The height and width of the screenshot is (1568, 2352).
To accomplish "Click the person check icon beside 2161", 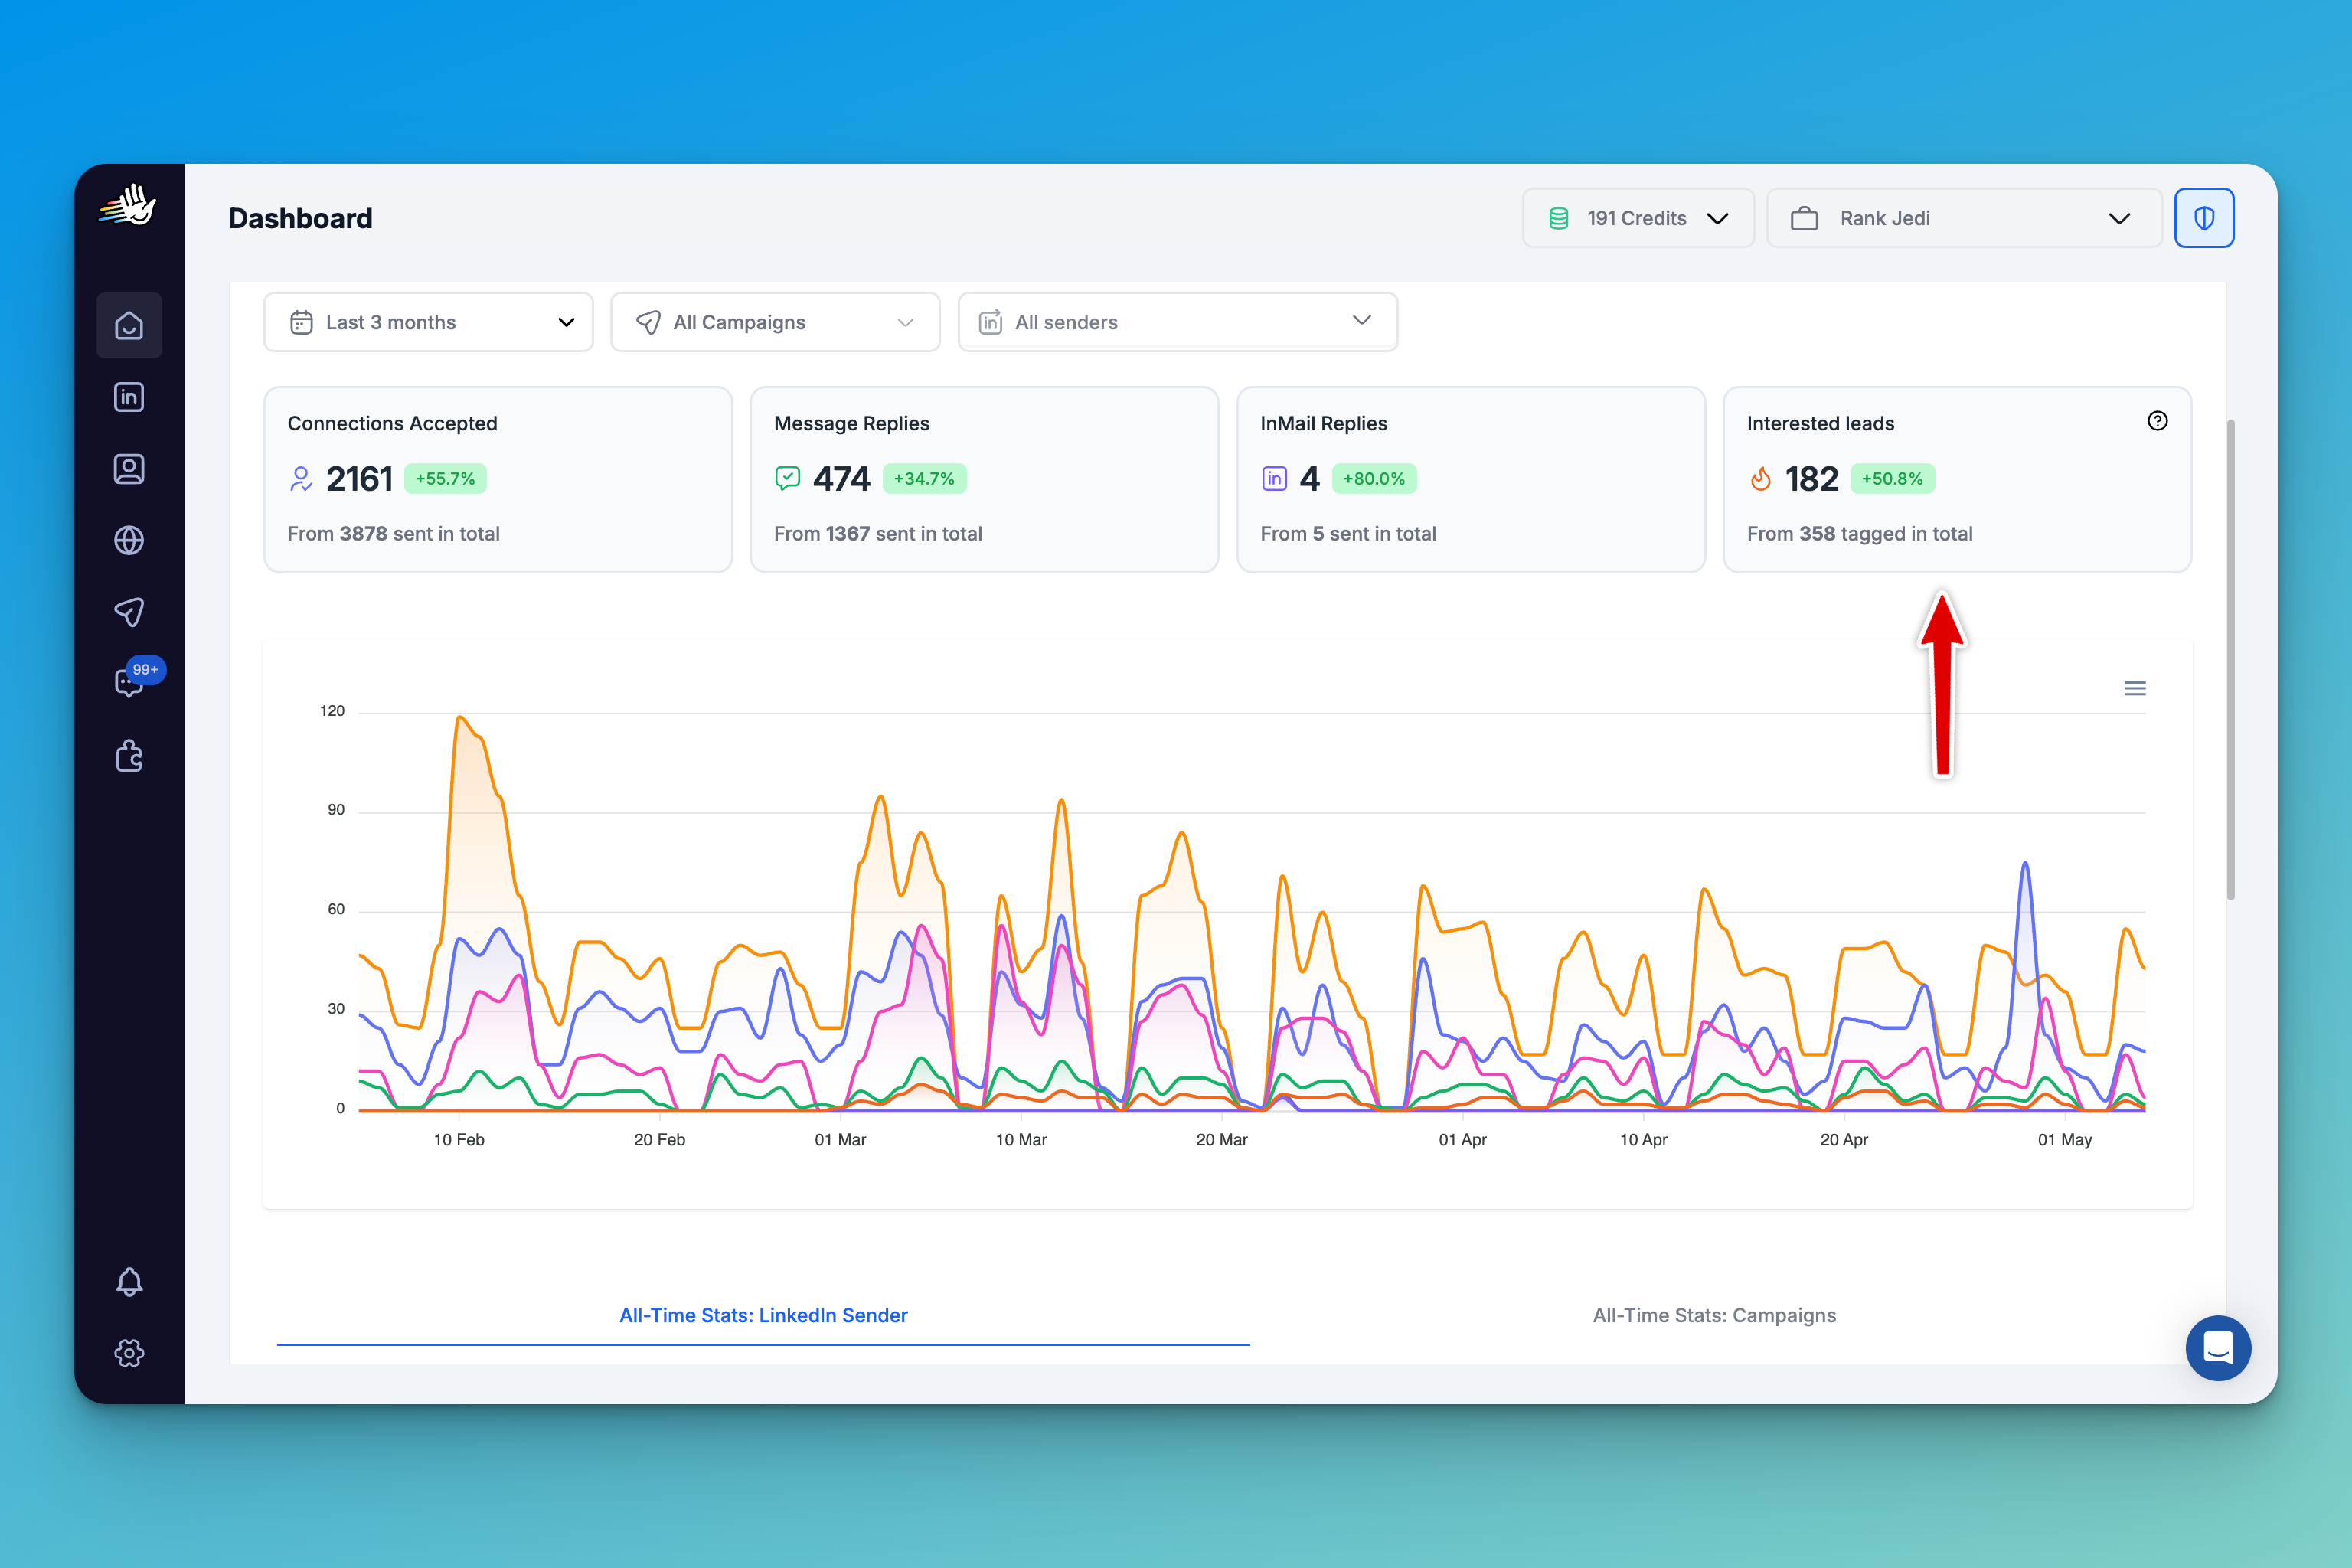I will tap(301, 479).
